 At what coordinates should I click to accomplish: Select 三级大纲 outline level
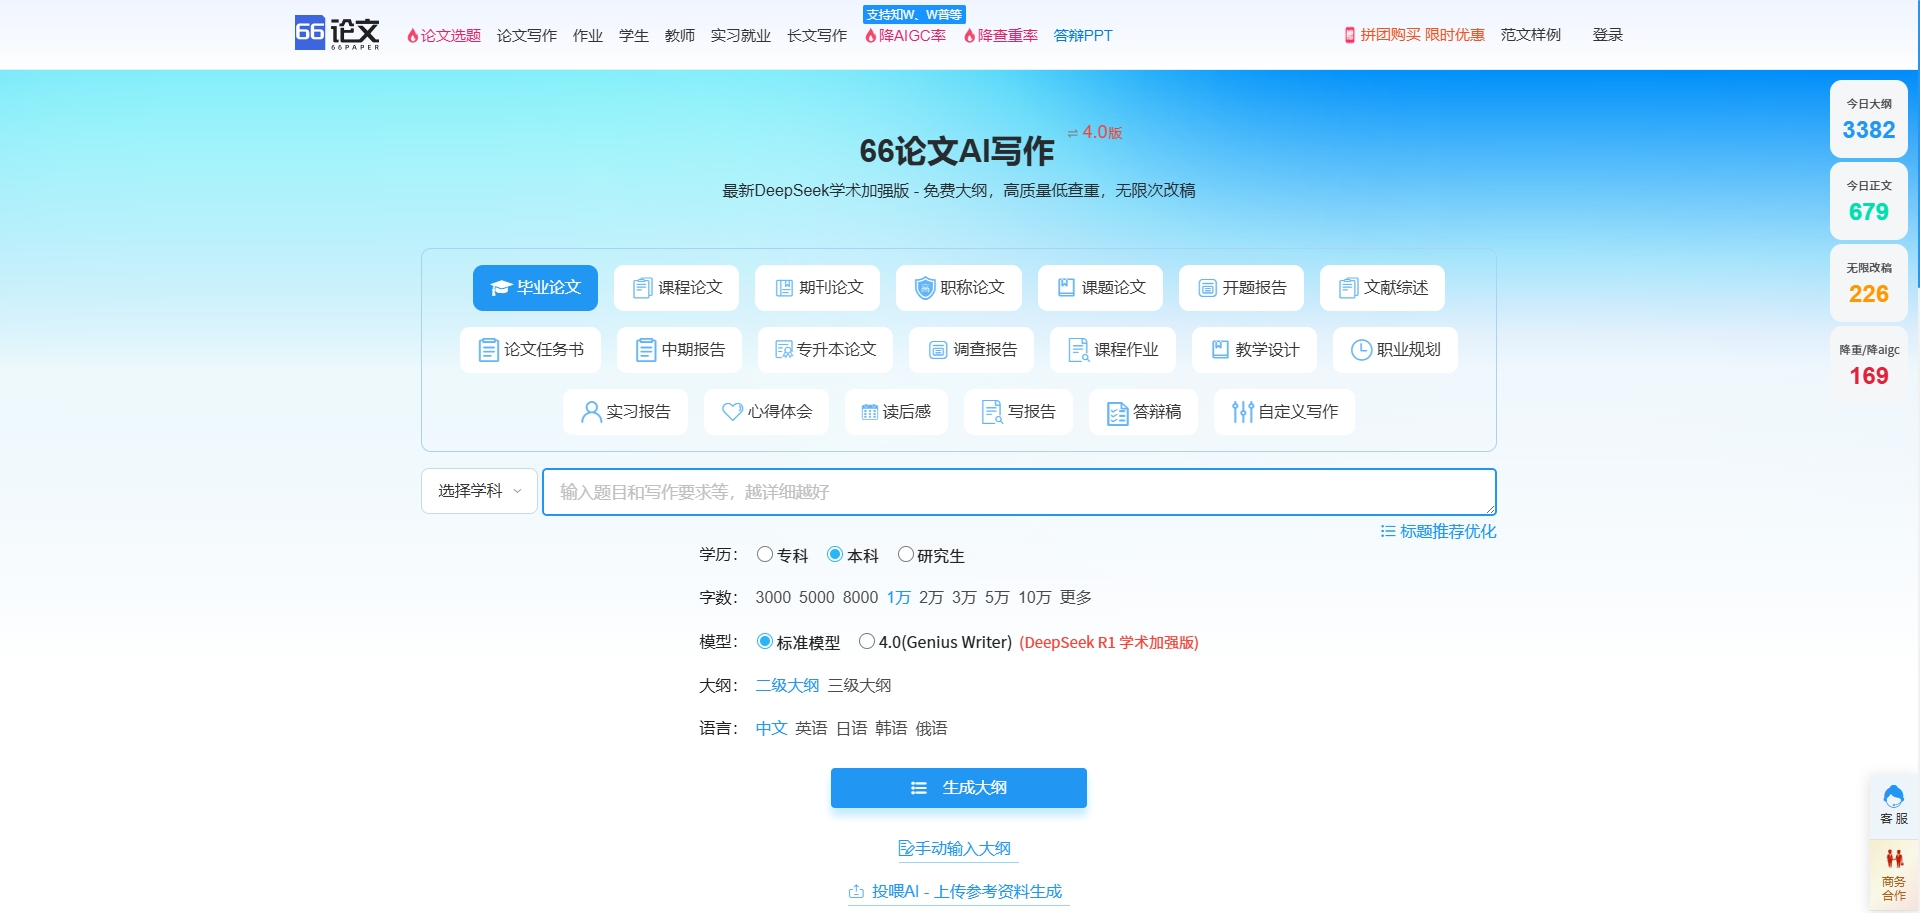click(859, 685)
